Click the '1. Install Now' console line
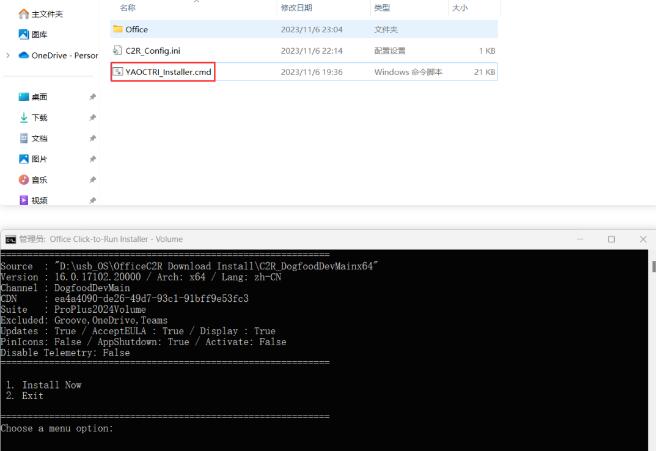Screen dimensions: 656x451 [x=44, y=385]
